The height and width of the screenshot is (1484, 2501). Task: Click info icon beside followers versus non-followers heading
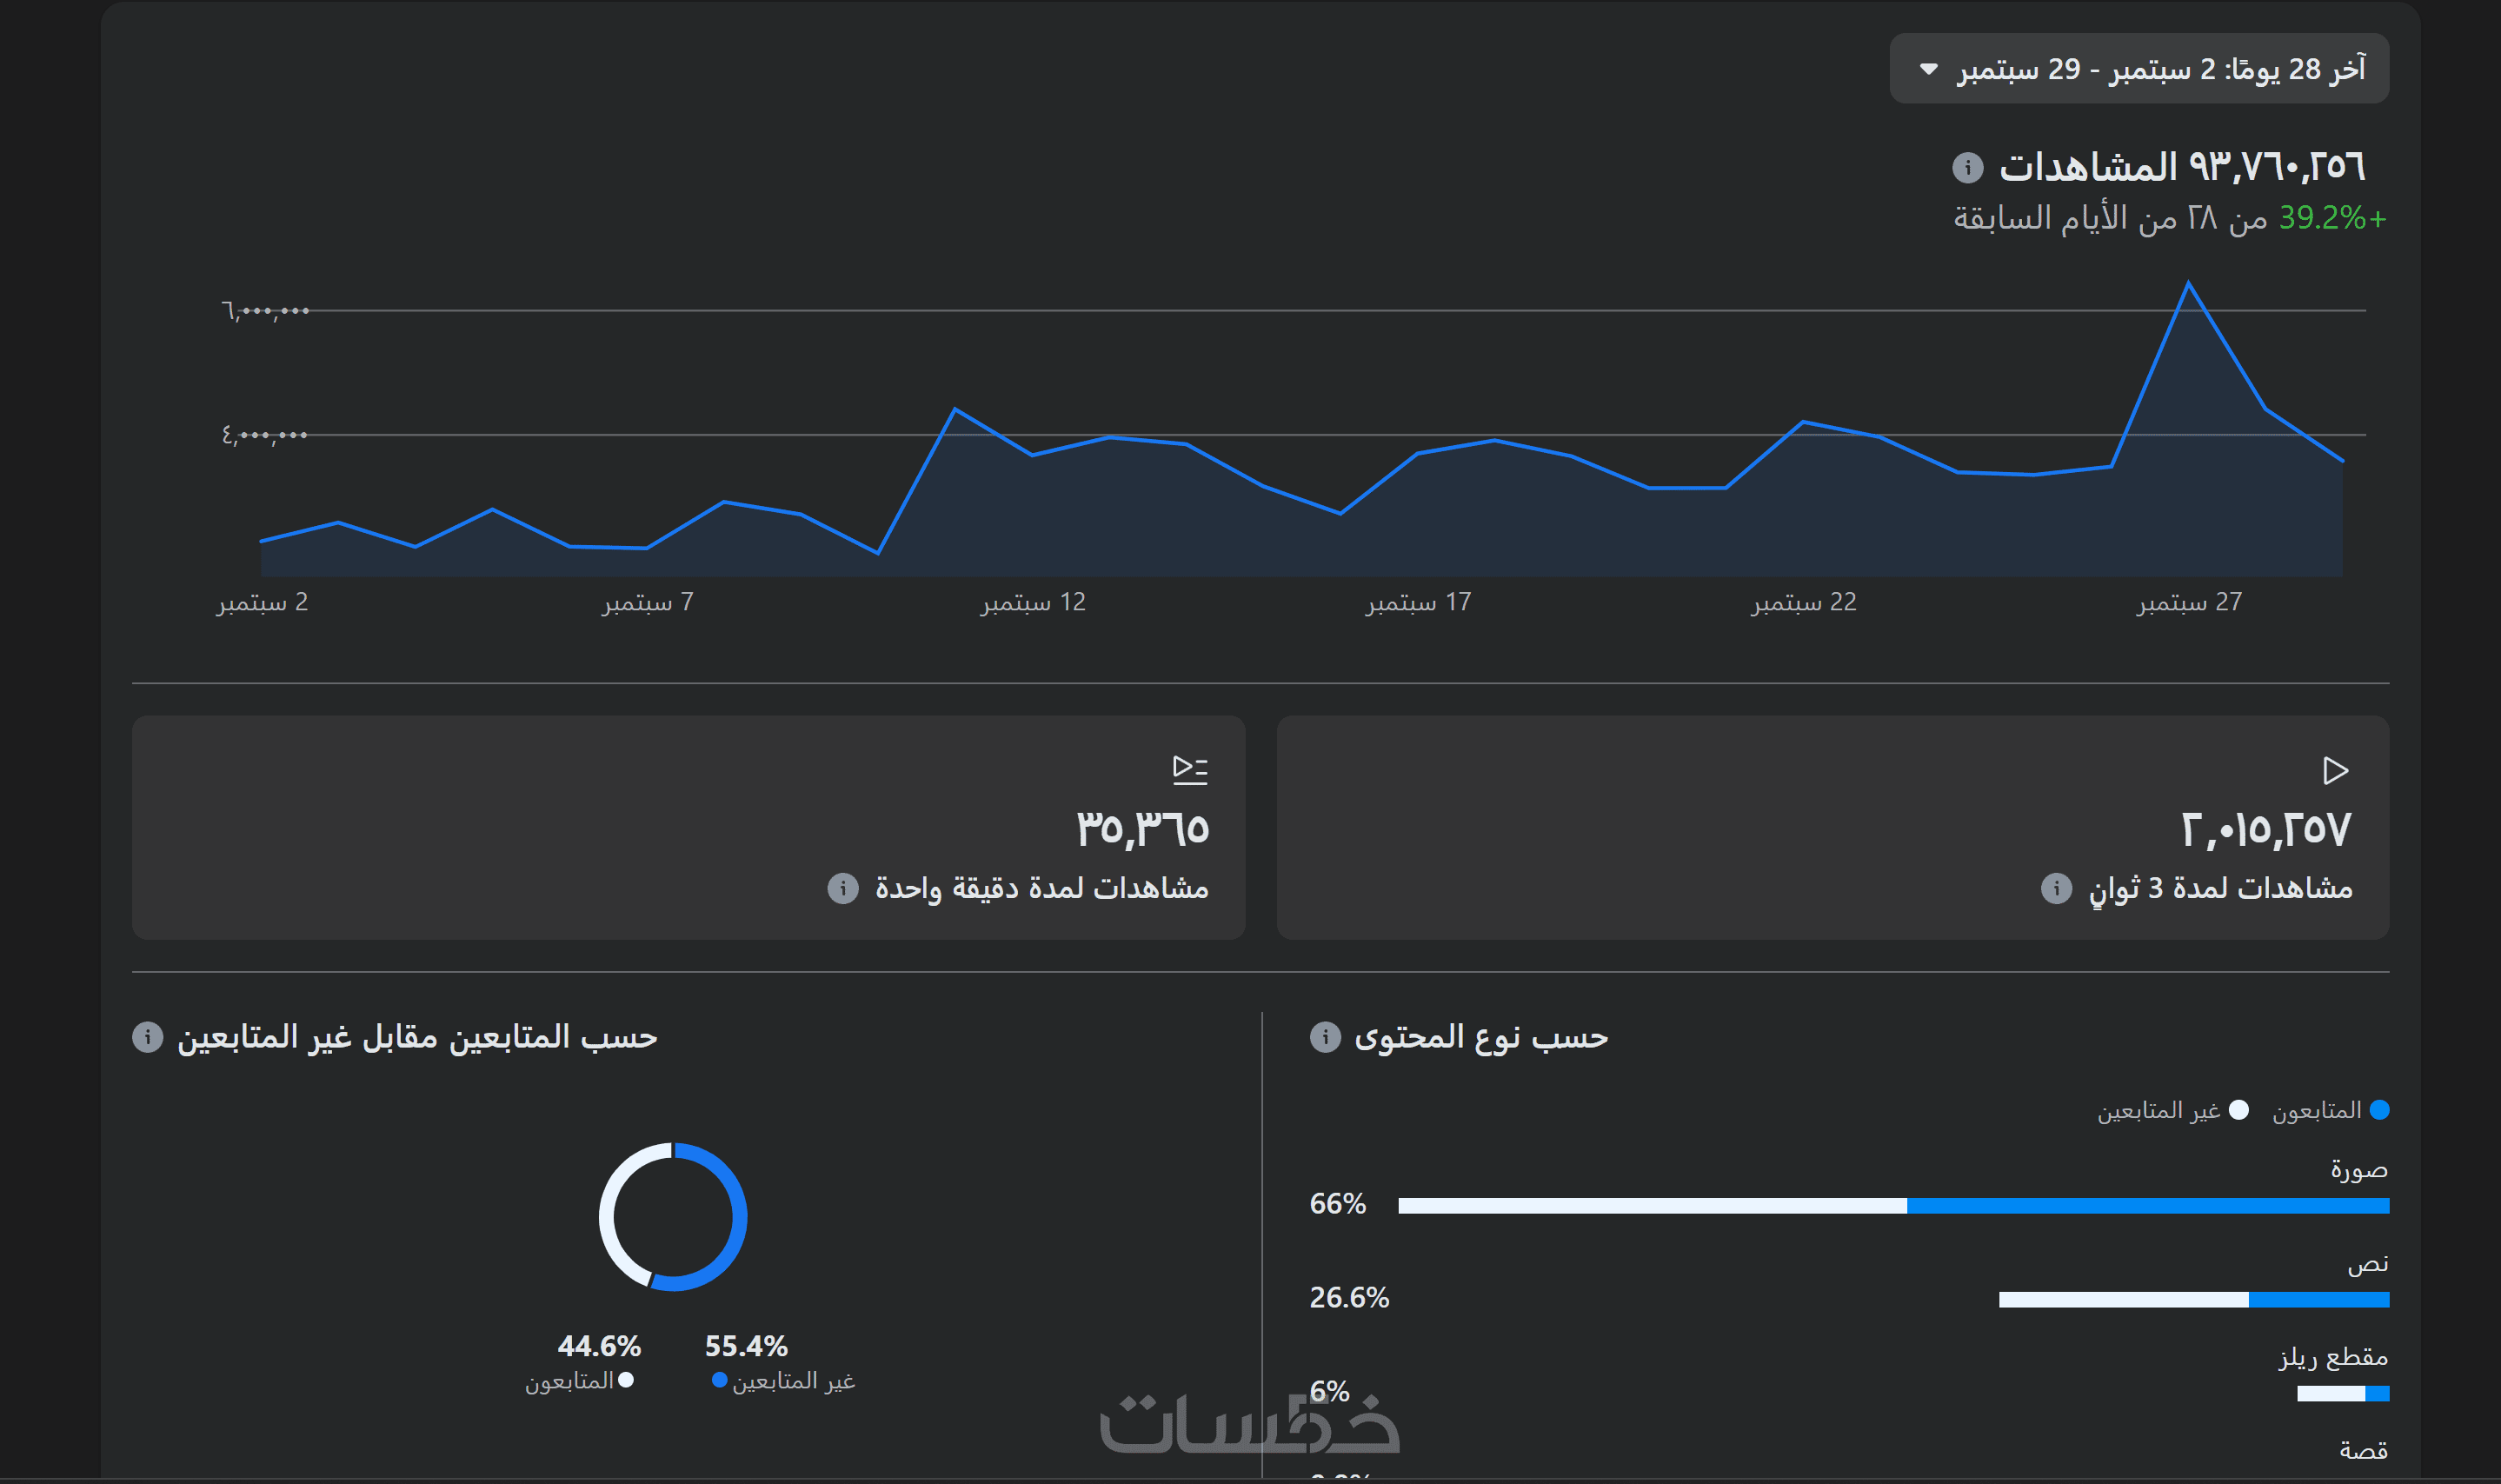(147, 1037)
